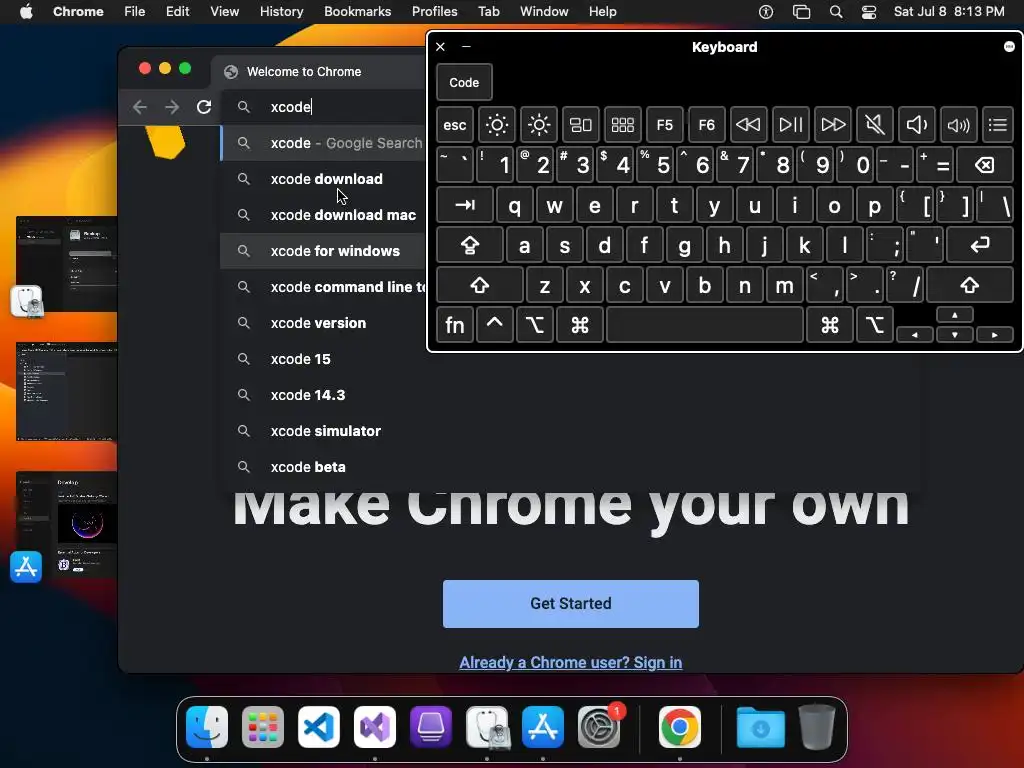Toggle the control (^) key

(494, 325)
